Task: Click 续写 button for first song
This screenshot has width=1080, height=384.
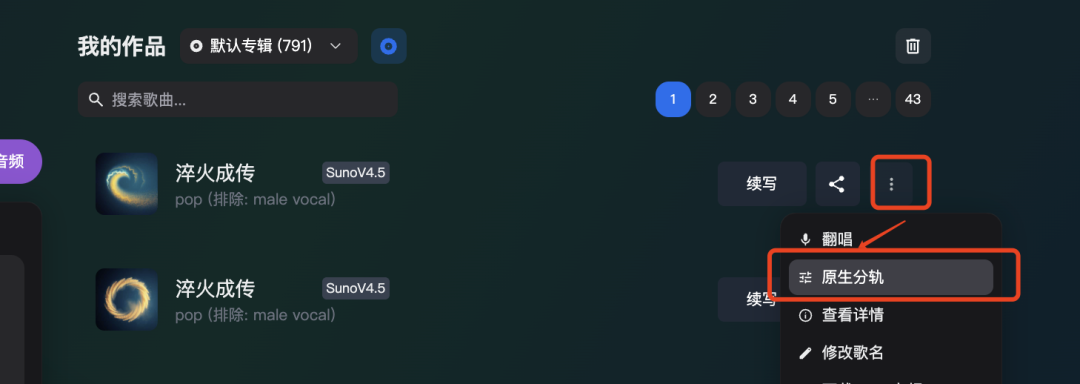Action: coord(762,184)
